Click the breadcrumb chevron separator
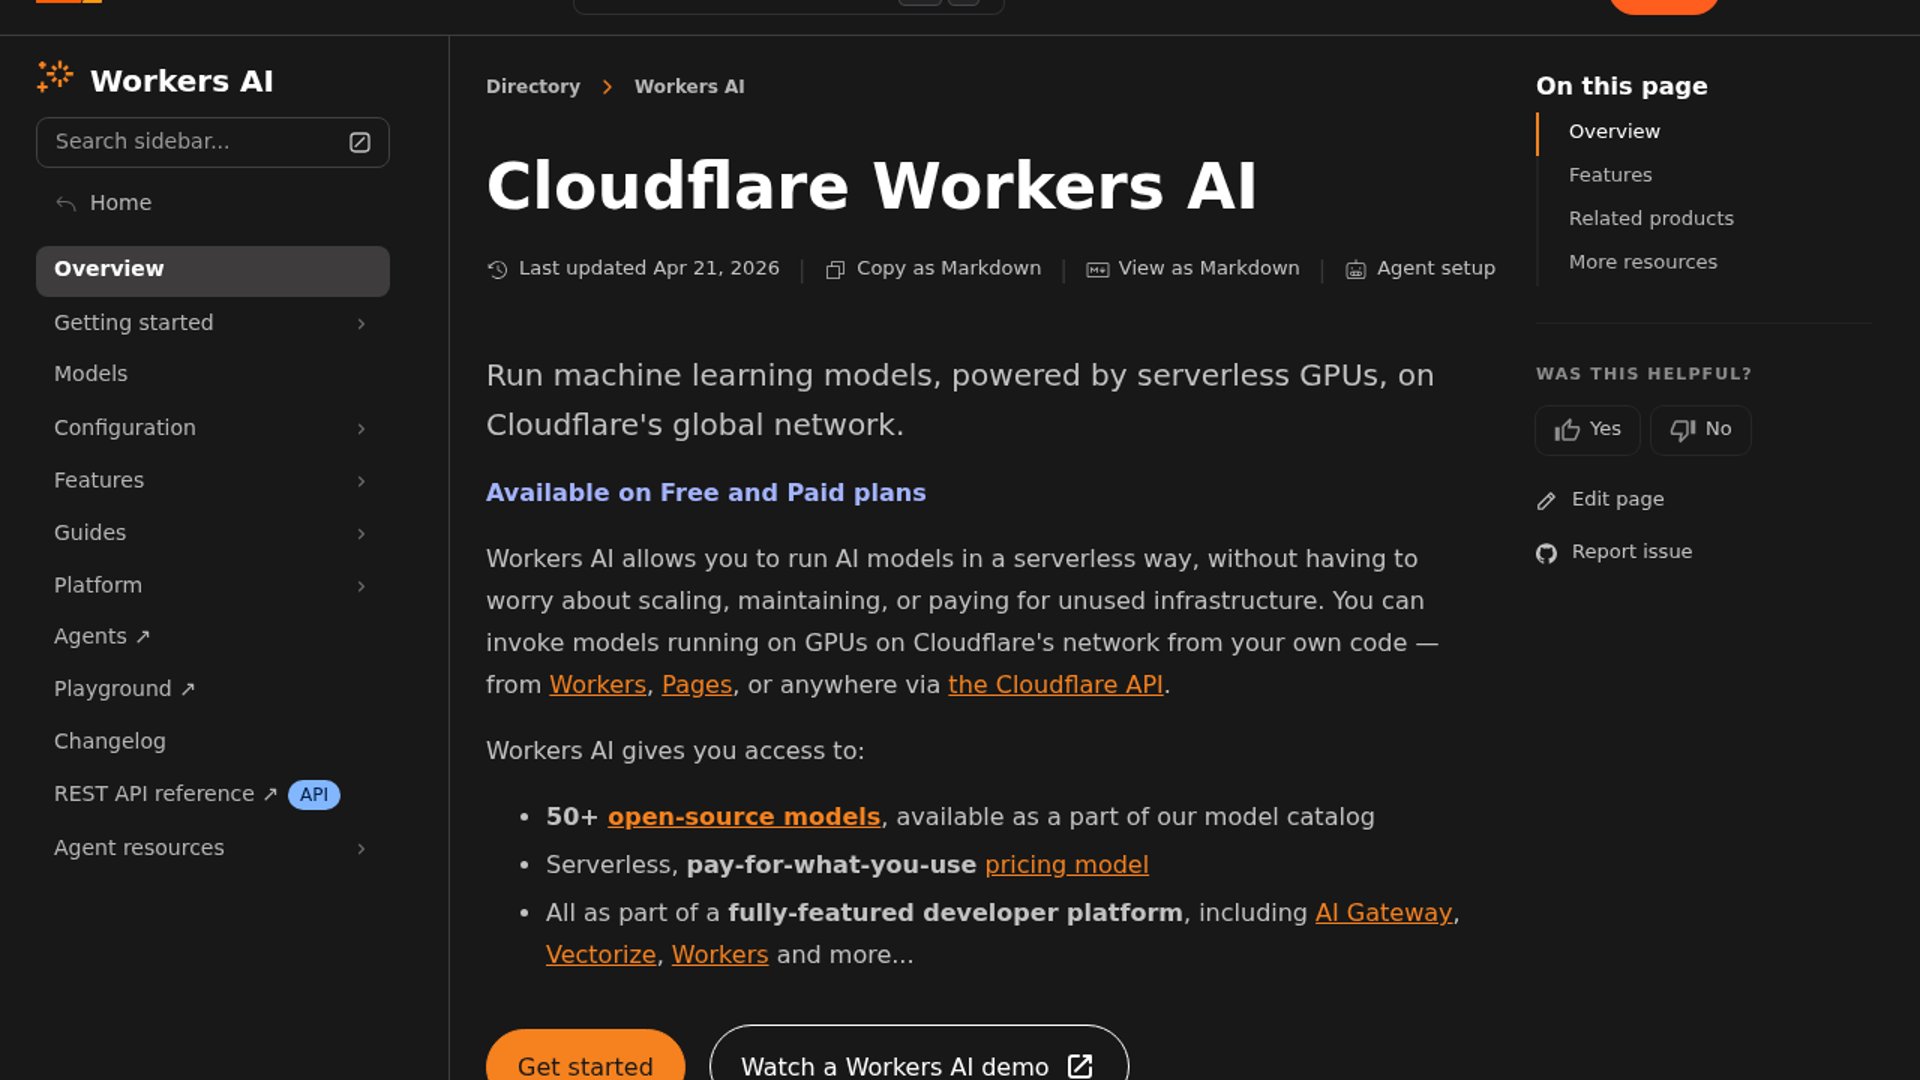 click(x=607, y=87)
